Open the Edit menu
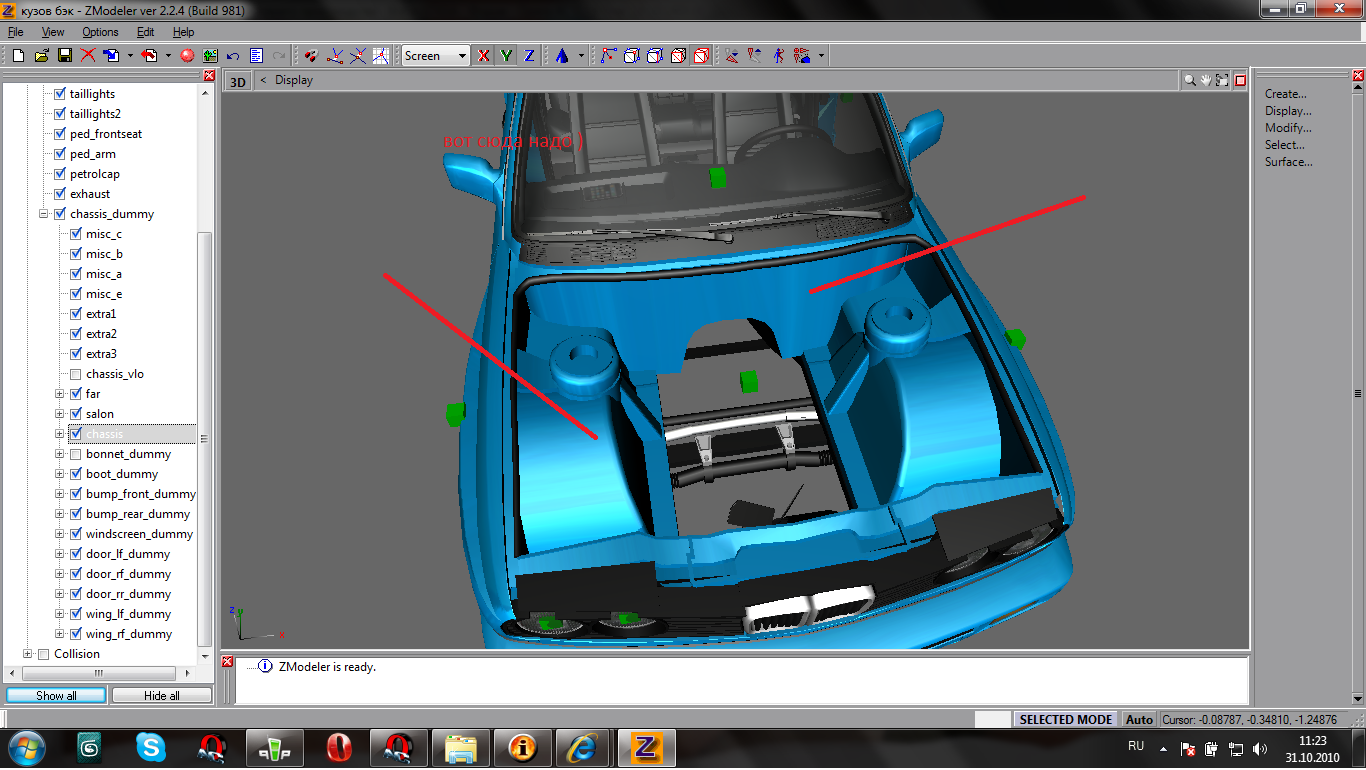 pos(146,32)
